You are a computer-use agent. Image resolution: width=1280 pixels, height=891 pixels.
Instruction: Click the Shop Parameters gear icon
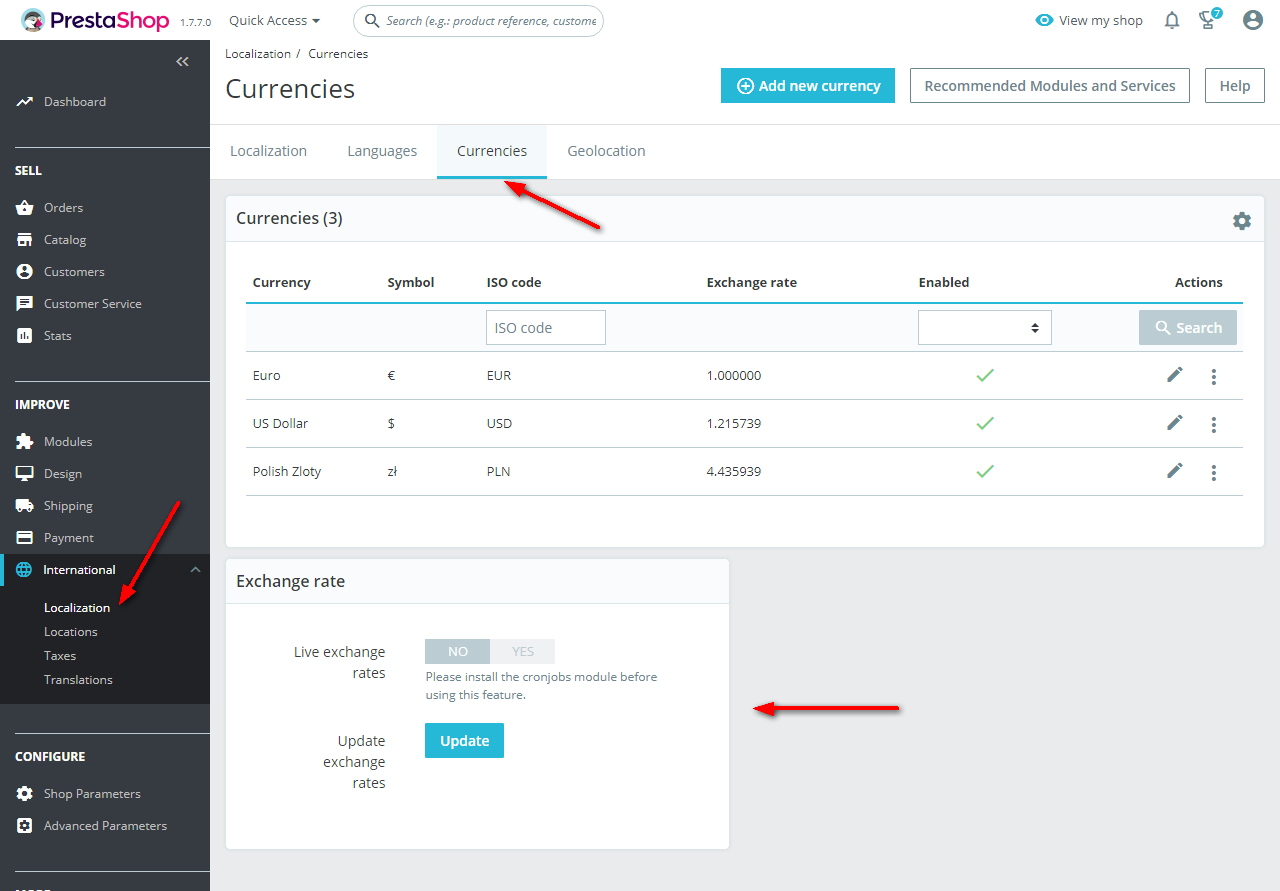(25, 794)
